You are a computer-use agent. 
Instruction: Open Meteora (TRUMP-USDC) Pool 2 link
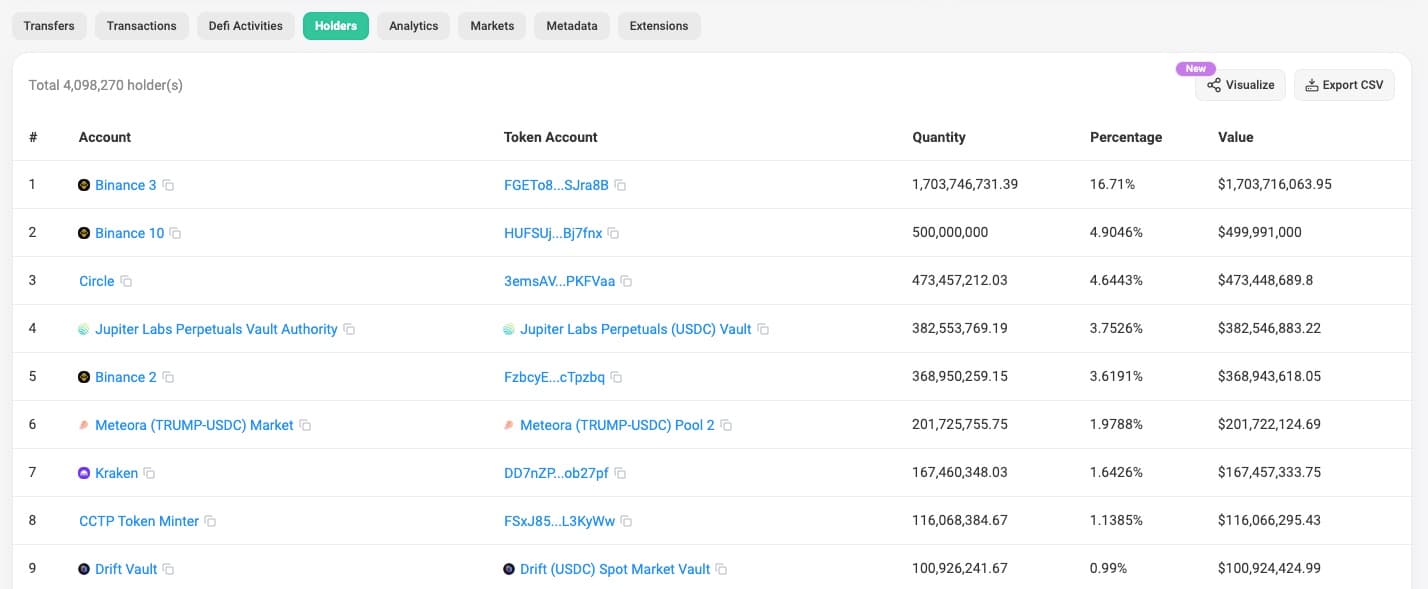coord(617,425)
